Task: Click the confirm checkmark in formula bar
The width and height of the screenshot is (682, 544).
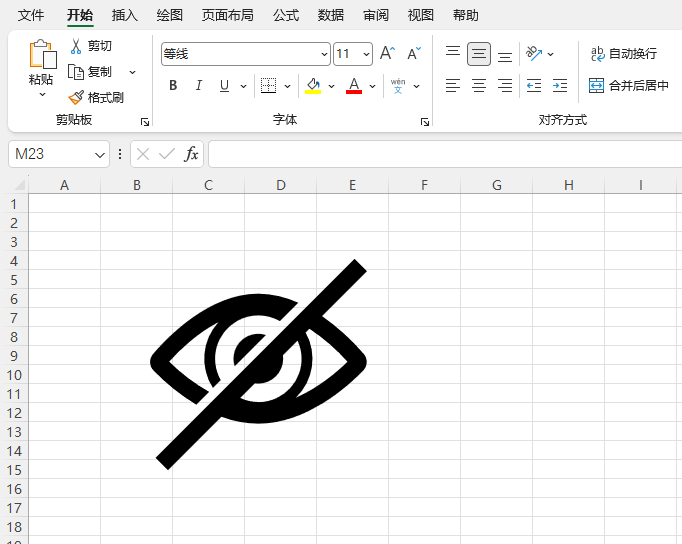Action: point(167,154)
